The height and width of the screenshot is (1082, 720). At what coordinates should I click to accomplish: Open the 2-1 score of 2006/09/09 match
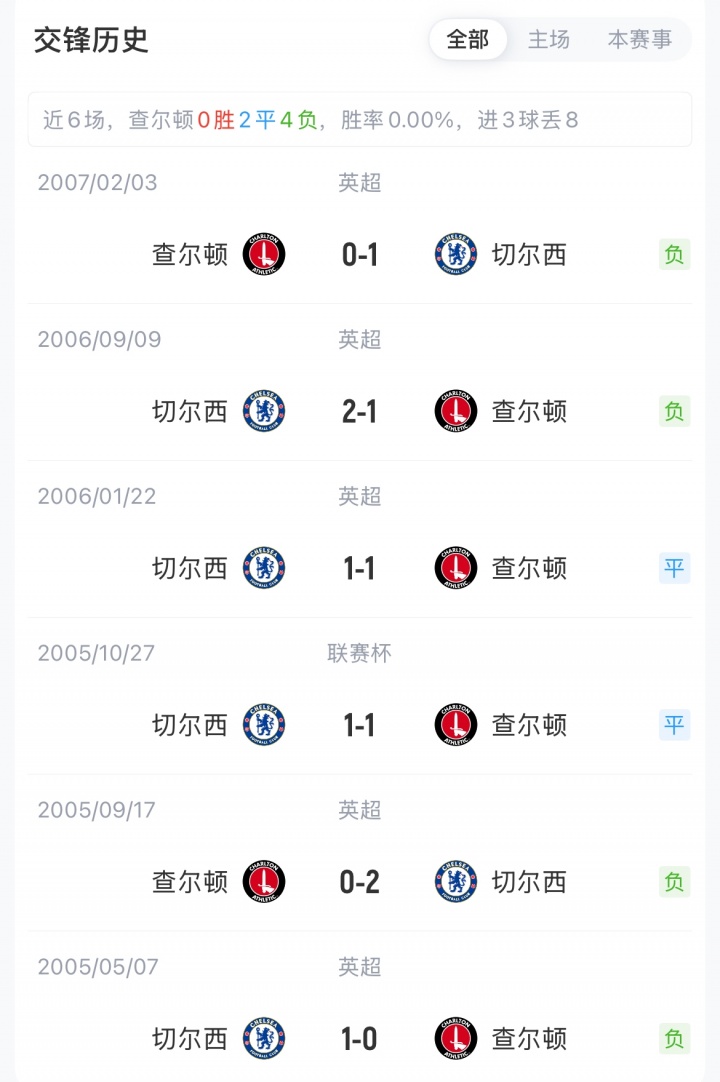[360, 411]
